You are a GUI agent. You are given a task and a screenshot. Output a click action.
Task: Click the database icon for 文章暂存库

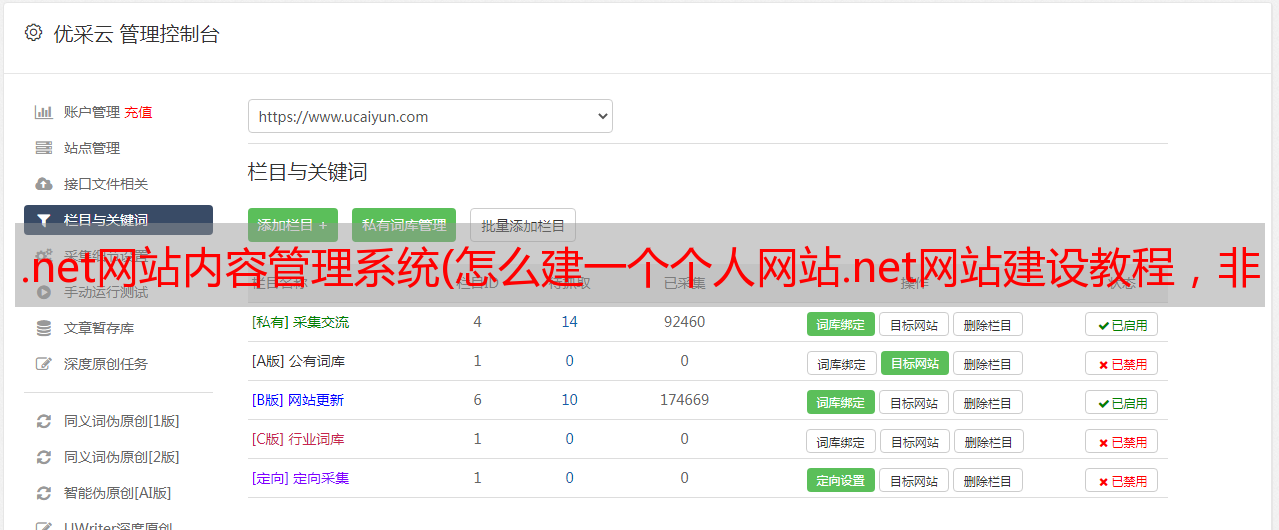(x=43, y=328)
